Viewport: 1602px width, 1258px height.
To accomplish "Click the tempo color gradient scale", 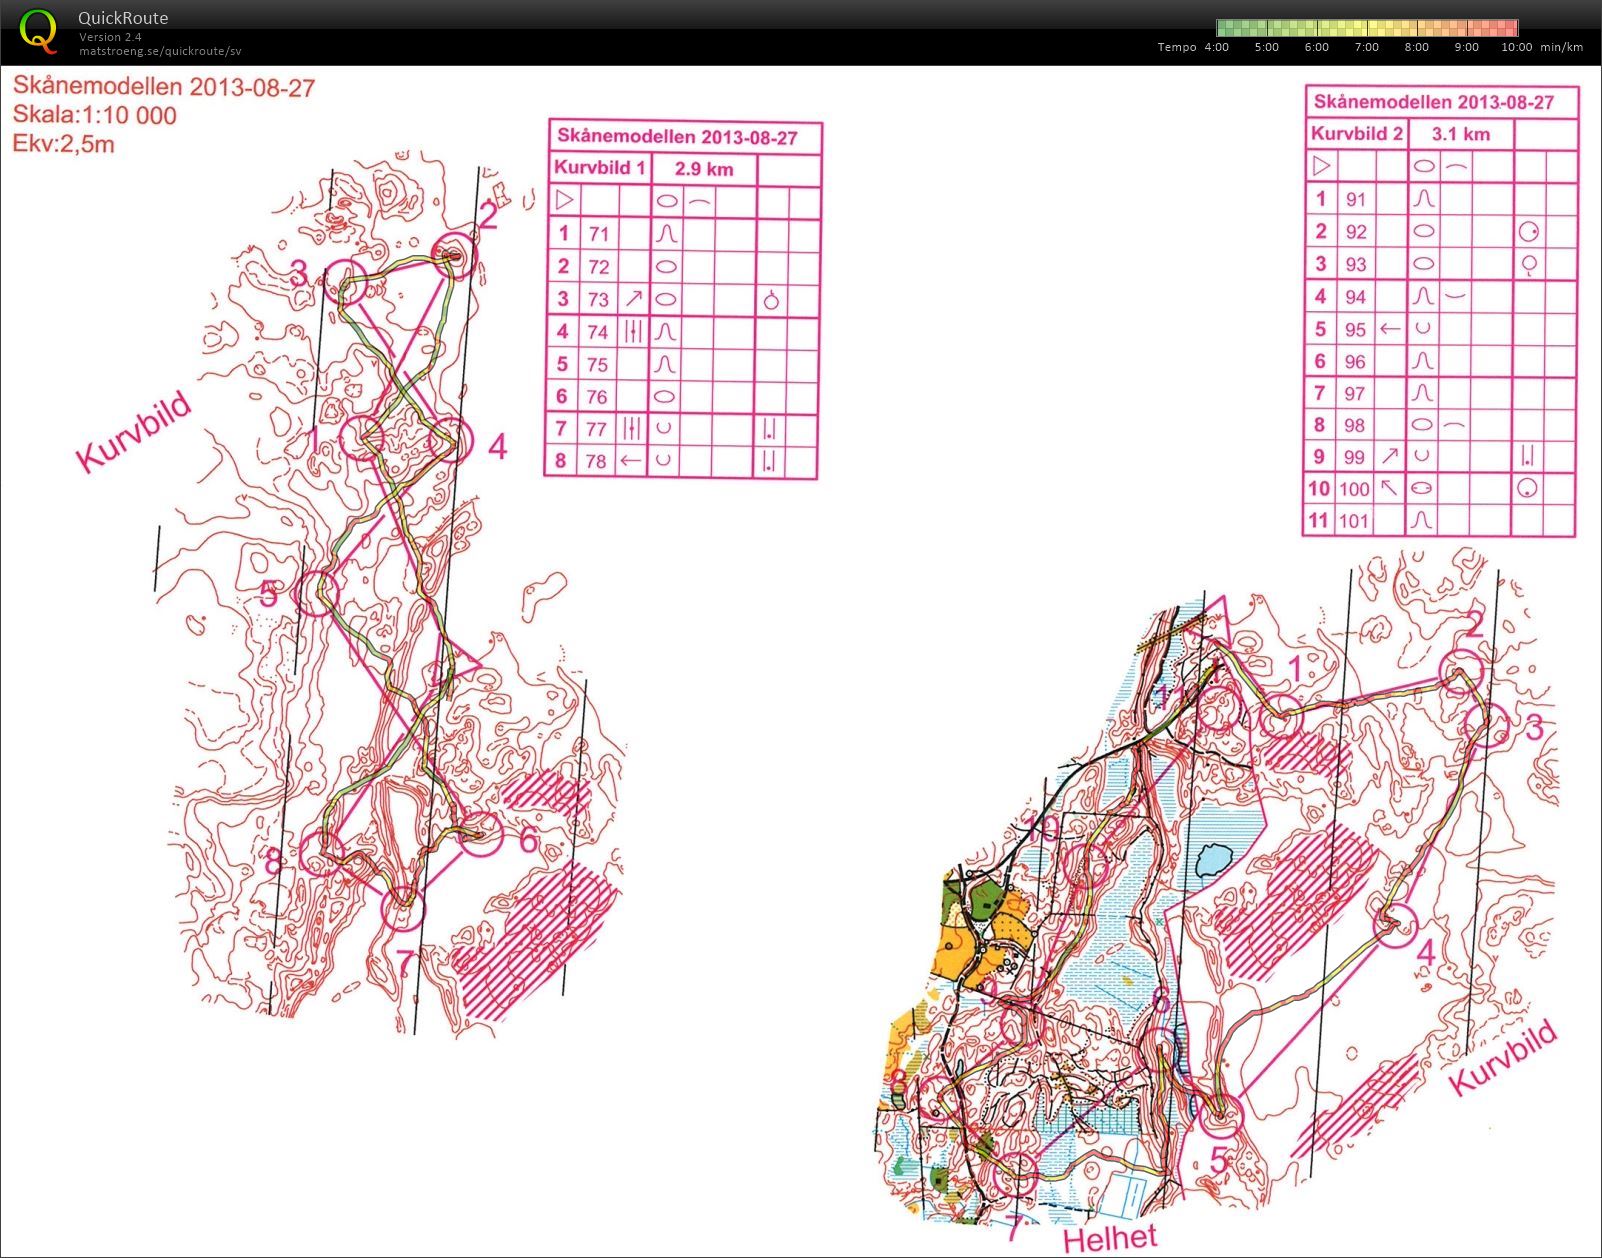I will [1367, 28].
